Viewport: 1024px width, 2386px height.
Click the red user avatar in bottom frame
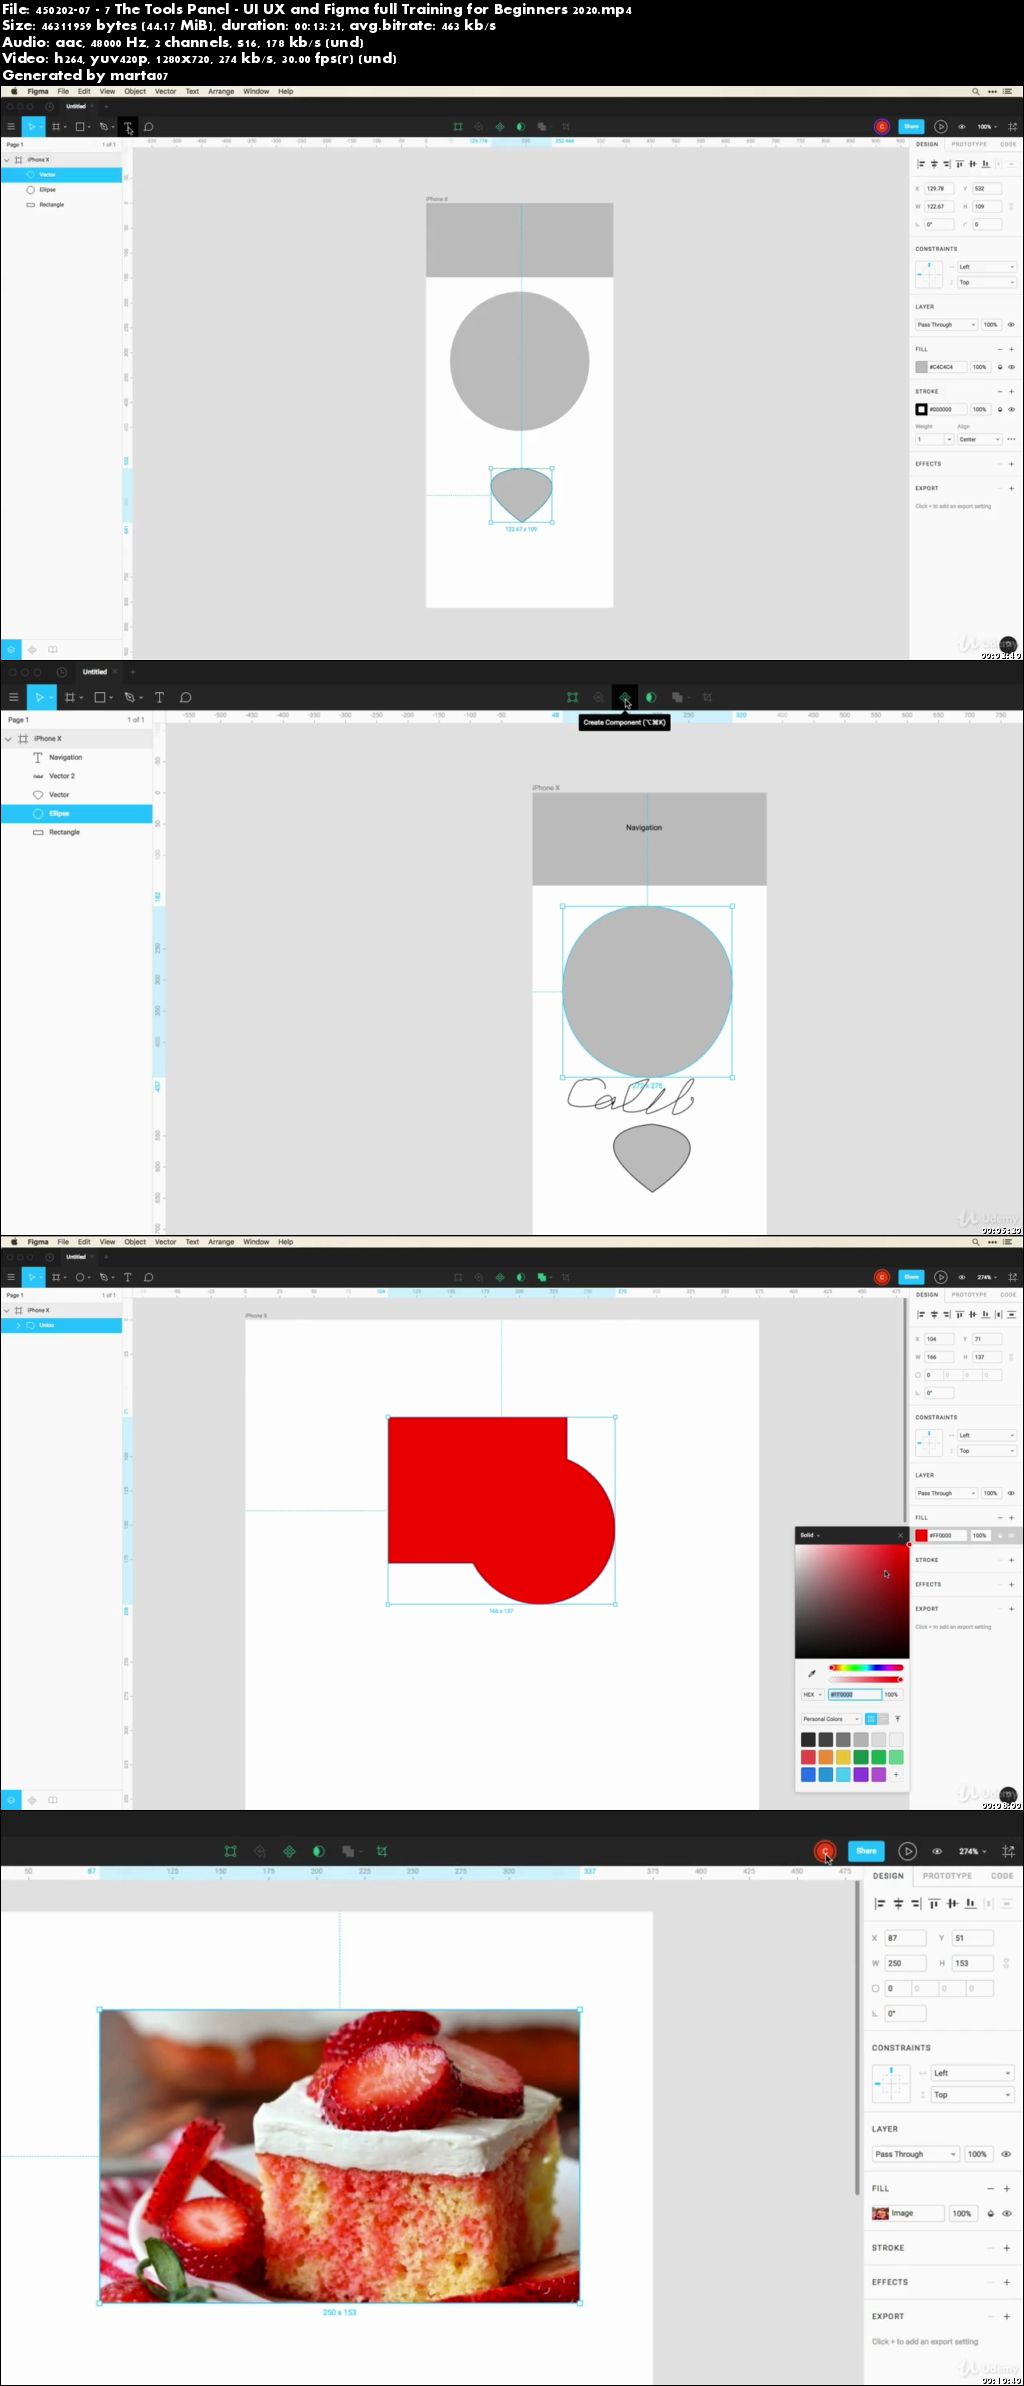coord(825,1851)
